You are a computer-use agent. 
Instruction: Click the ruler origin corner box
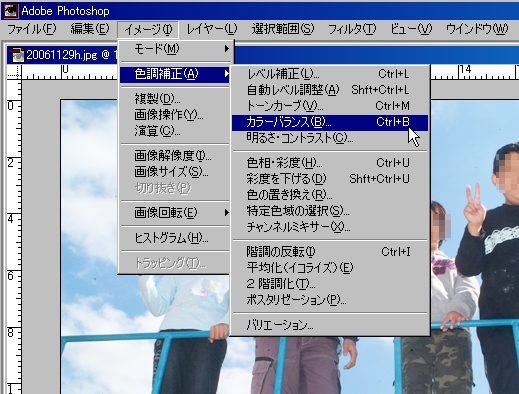click(x=14, y=72)
